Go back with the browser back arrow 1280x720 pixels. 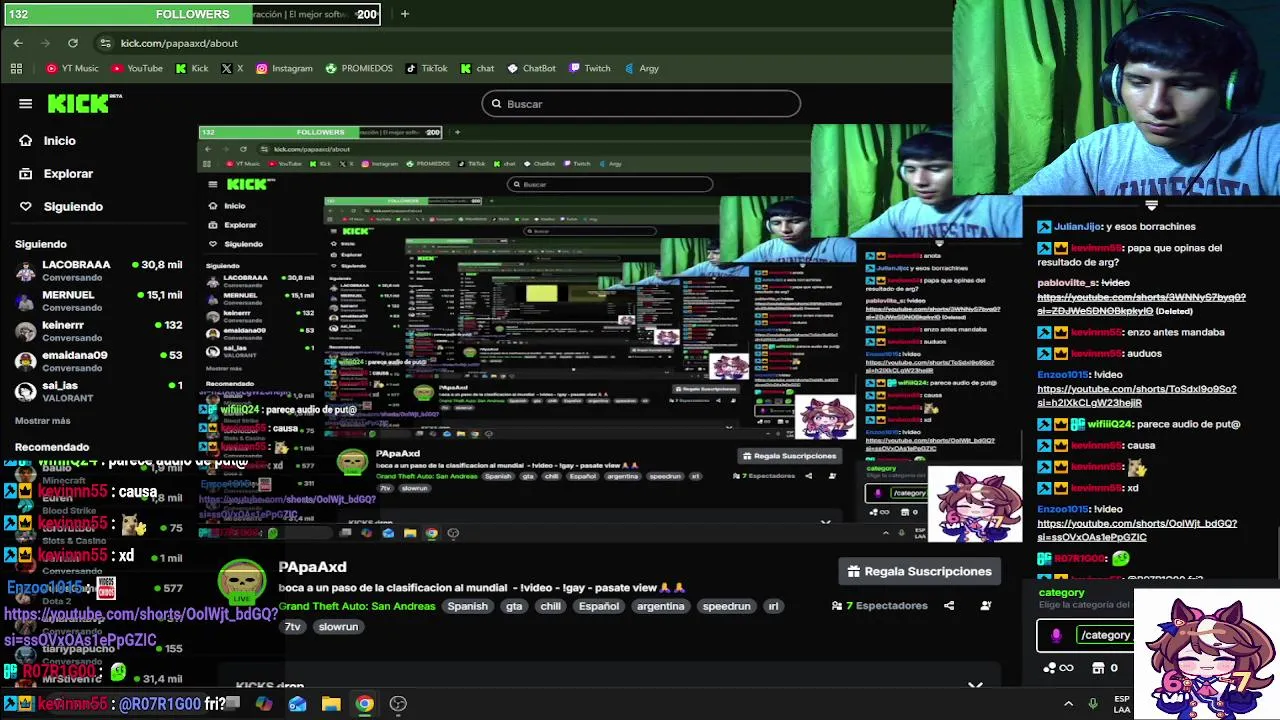(18, 43)
